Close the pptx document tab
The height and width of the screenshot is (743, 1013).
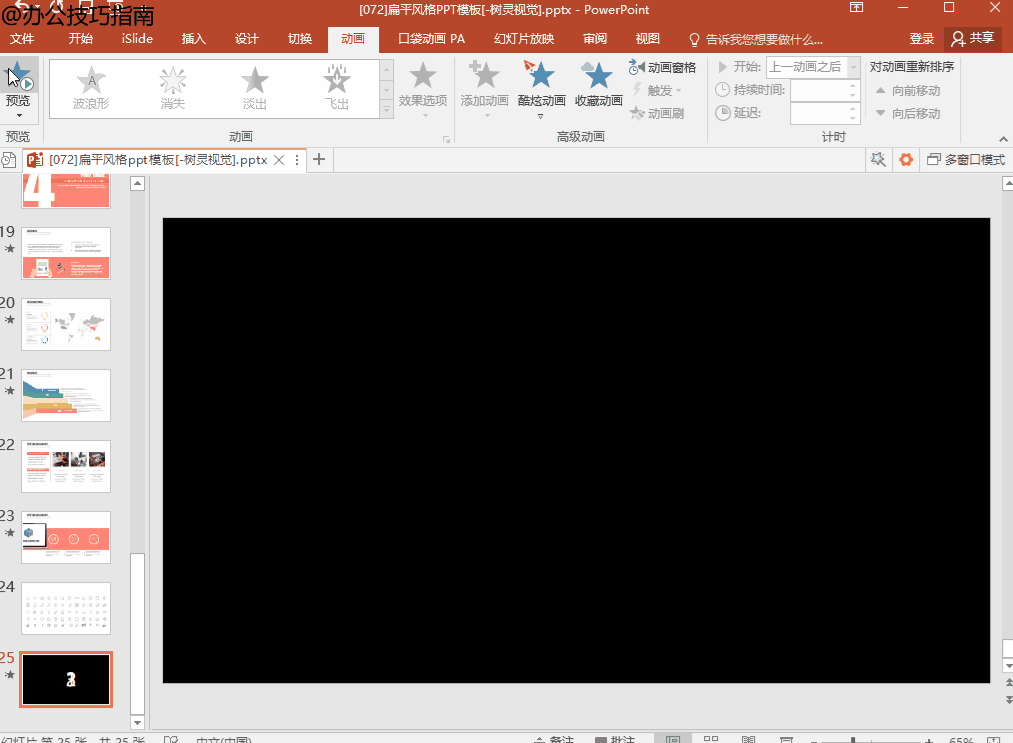(279, 160)
